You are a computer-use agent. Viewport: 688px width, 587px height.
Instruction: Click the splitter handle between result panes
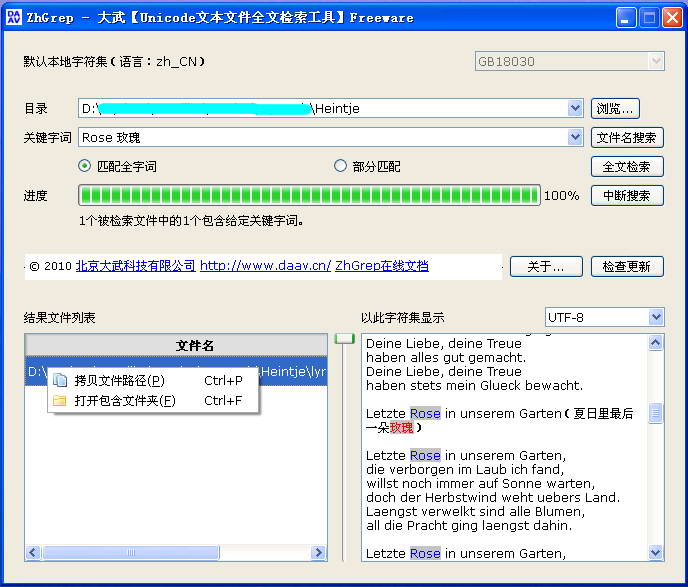tap(344, 338)
